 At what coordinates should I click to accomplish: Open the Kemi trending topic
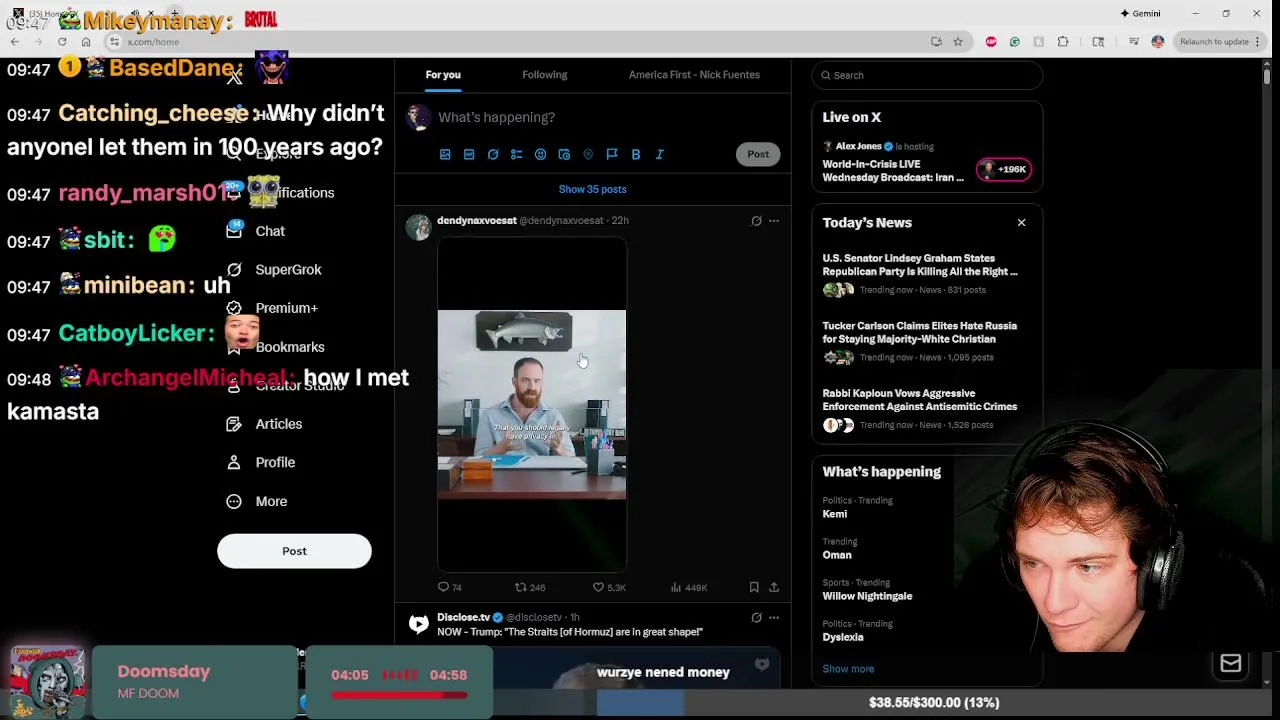click(x=835, y=514)
